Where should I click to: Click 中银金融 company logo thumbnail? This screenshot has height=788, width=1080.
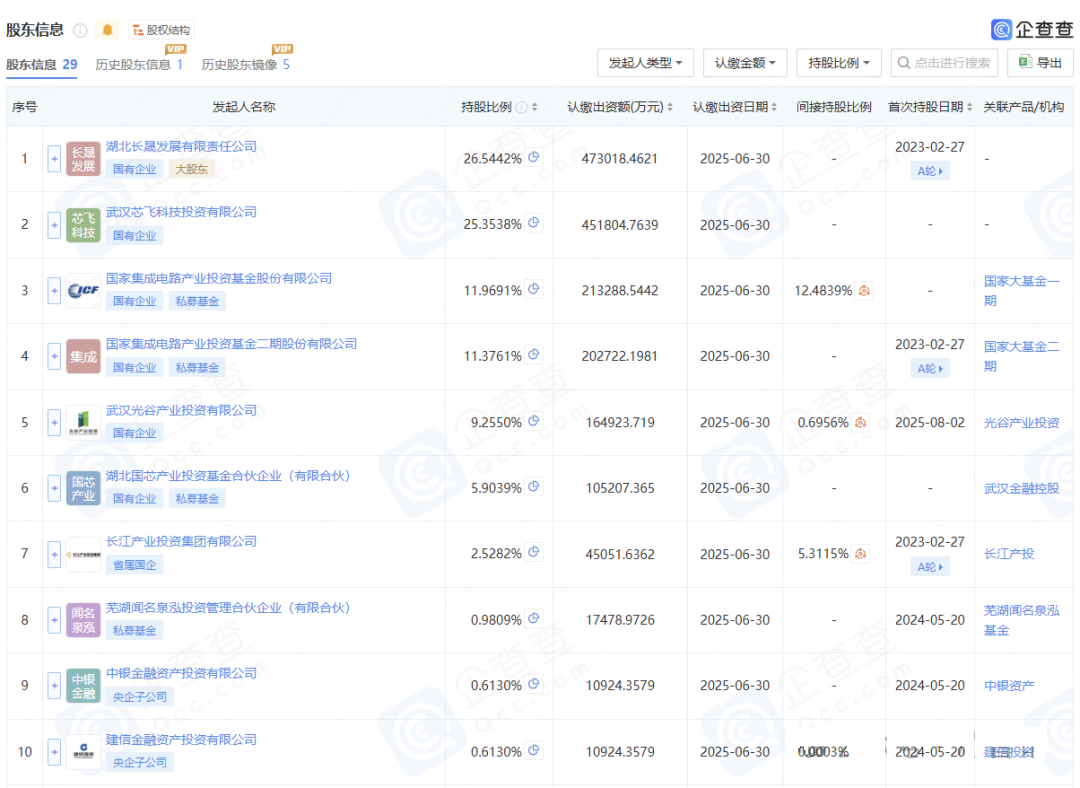83,685
